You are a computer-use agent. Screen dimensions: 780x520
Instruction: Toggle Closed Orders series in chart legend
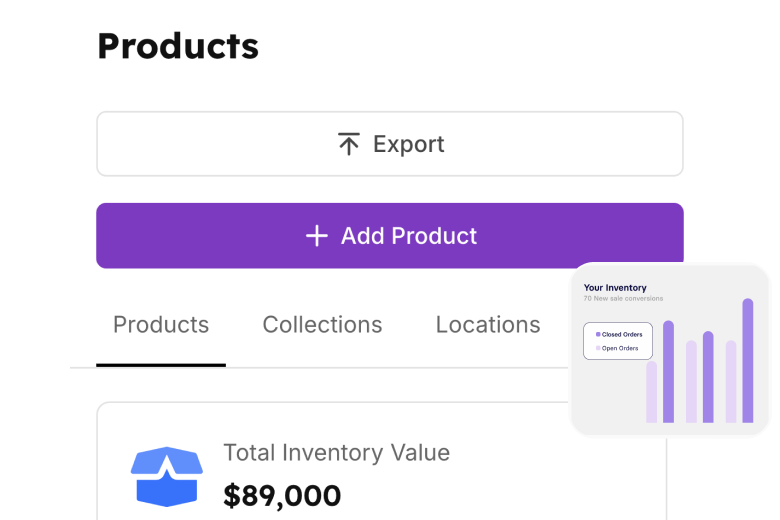(x=619, y=334)
